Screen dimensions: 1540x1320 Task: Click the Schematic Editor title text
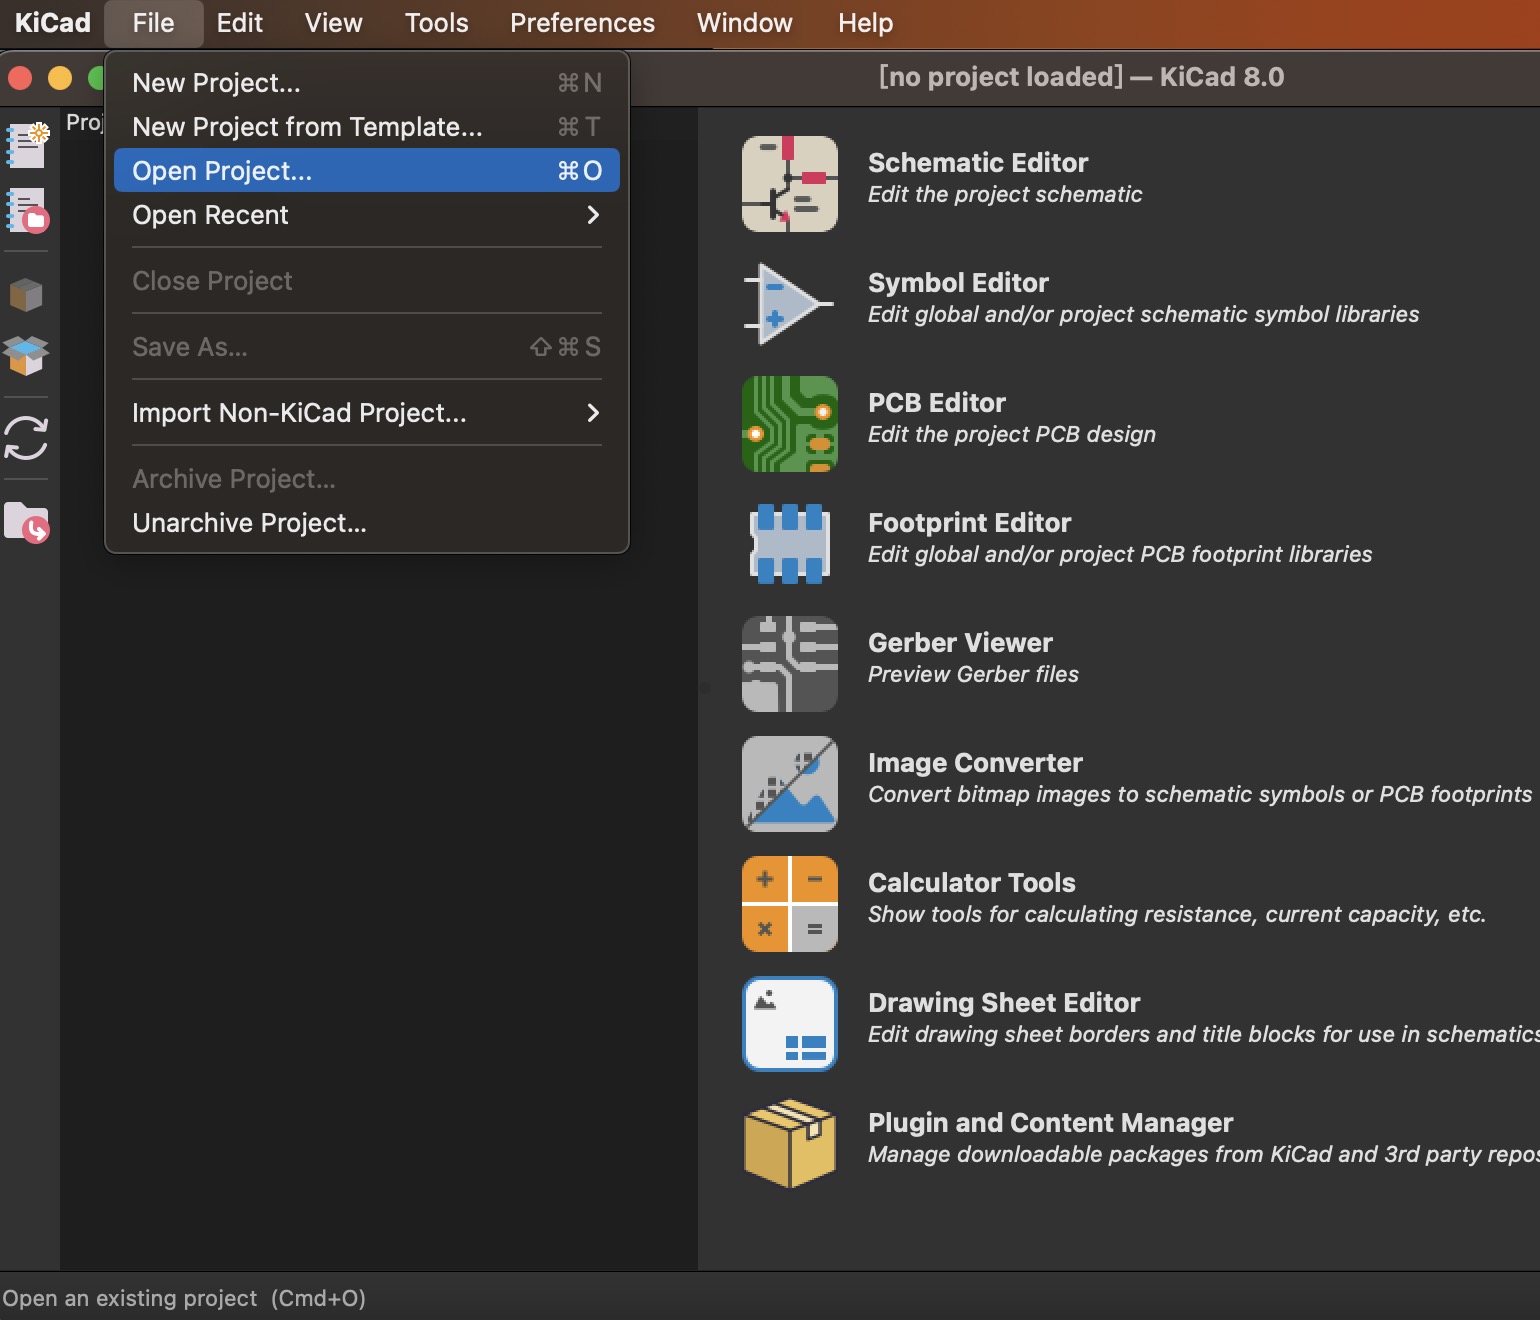coord(978,162)
